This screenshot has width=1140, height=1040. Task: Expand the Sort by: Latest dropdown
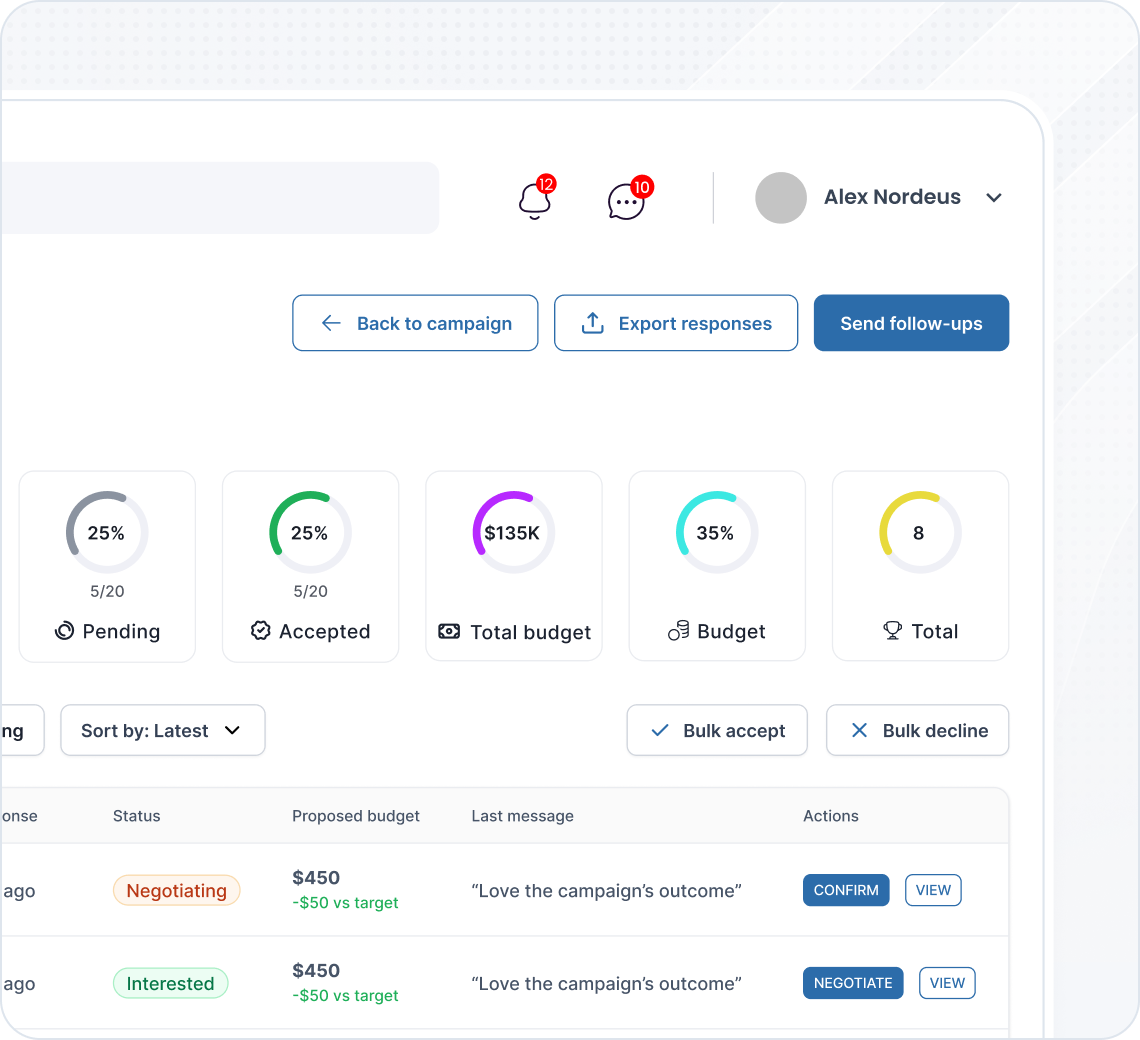click(162, 730)
